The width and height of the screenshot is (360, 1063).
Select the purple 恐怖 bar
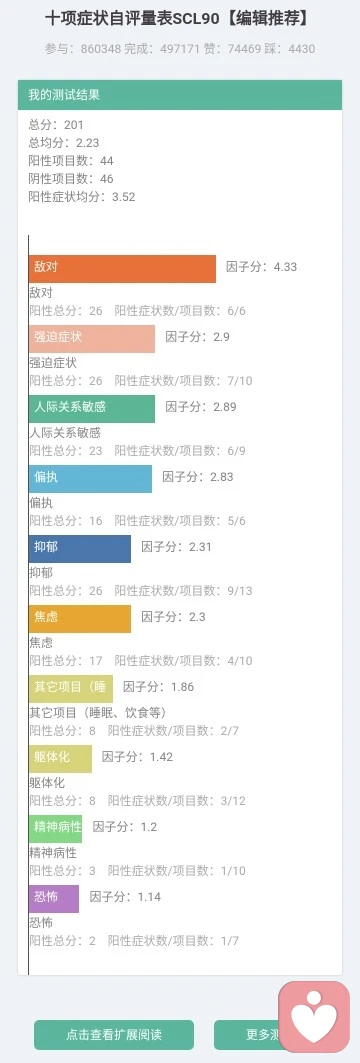coord(54,898)
